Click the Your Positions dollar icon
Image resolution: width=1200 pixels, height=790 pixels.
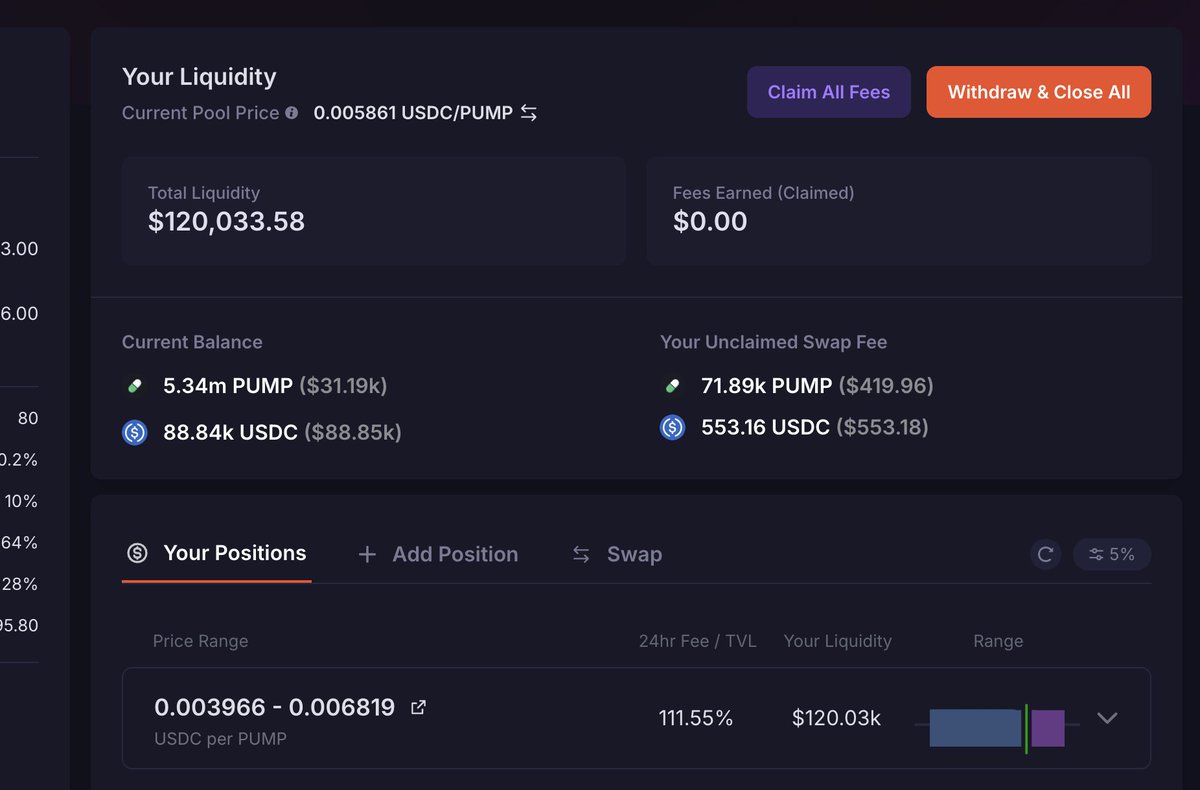click(x=137, y=552)
